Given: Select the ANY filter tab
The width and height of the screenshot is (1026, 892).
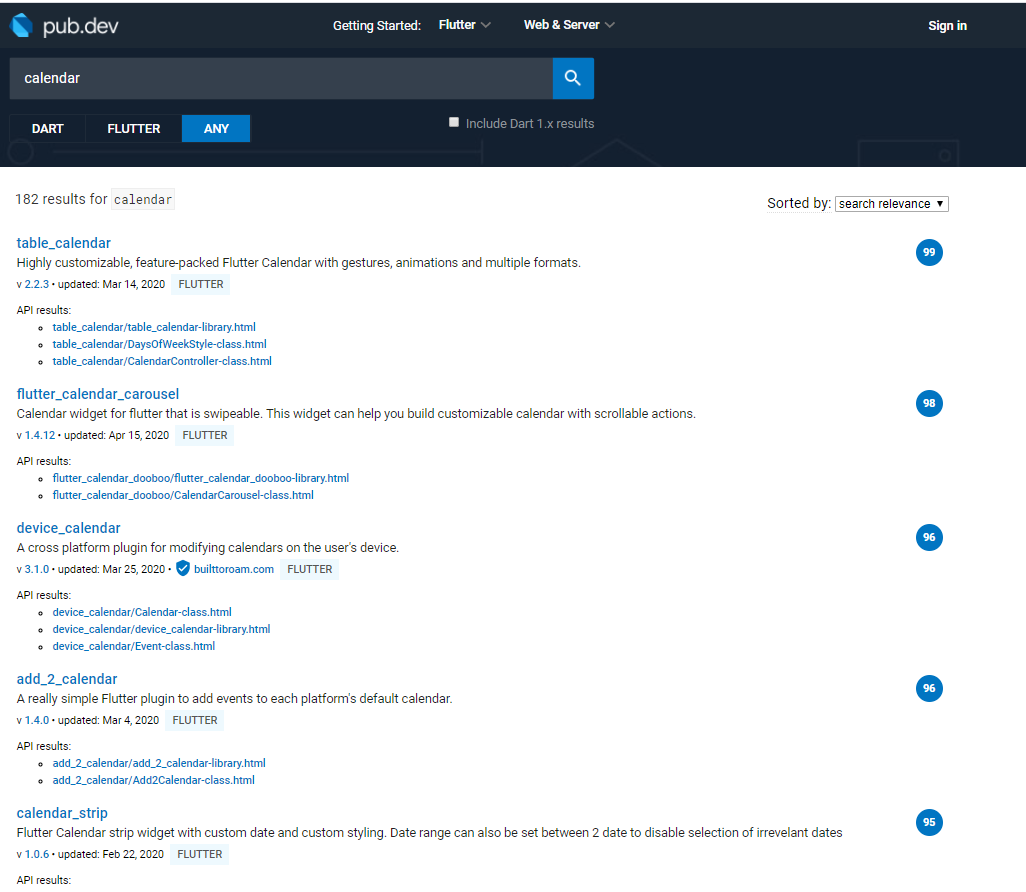Looking at the screenshot, I should click(x=216, y=129).
